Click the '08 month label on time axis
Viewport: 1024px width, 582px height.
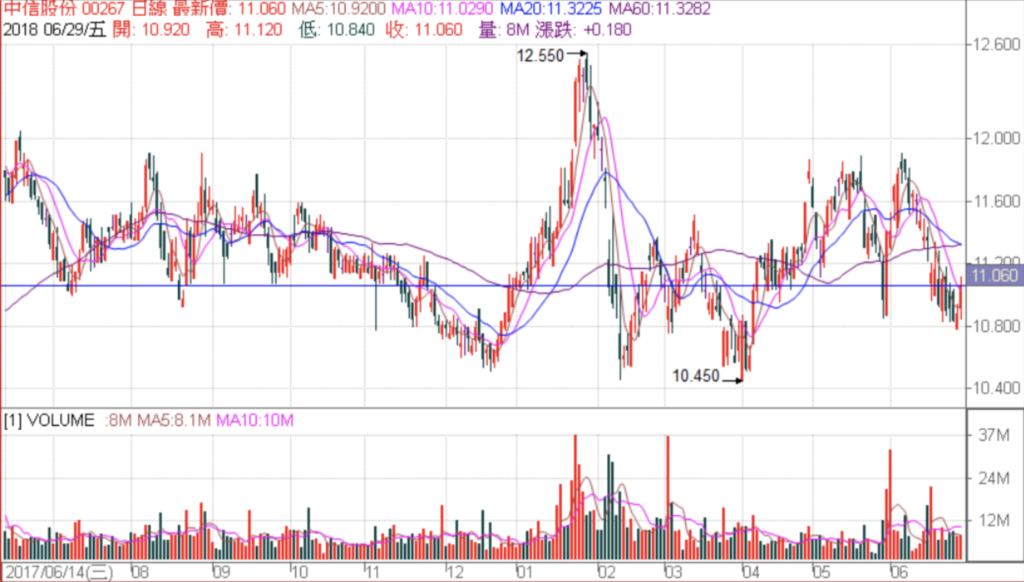point(140,572)
